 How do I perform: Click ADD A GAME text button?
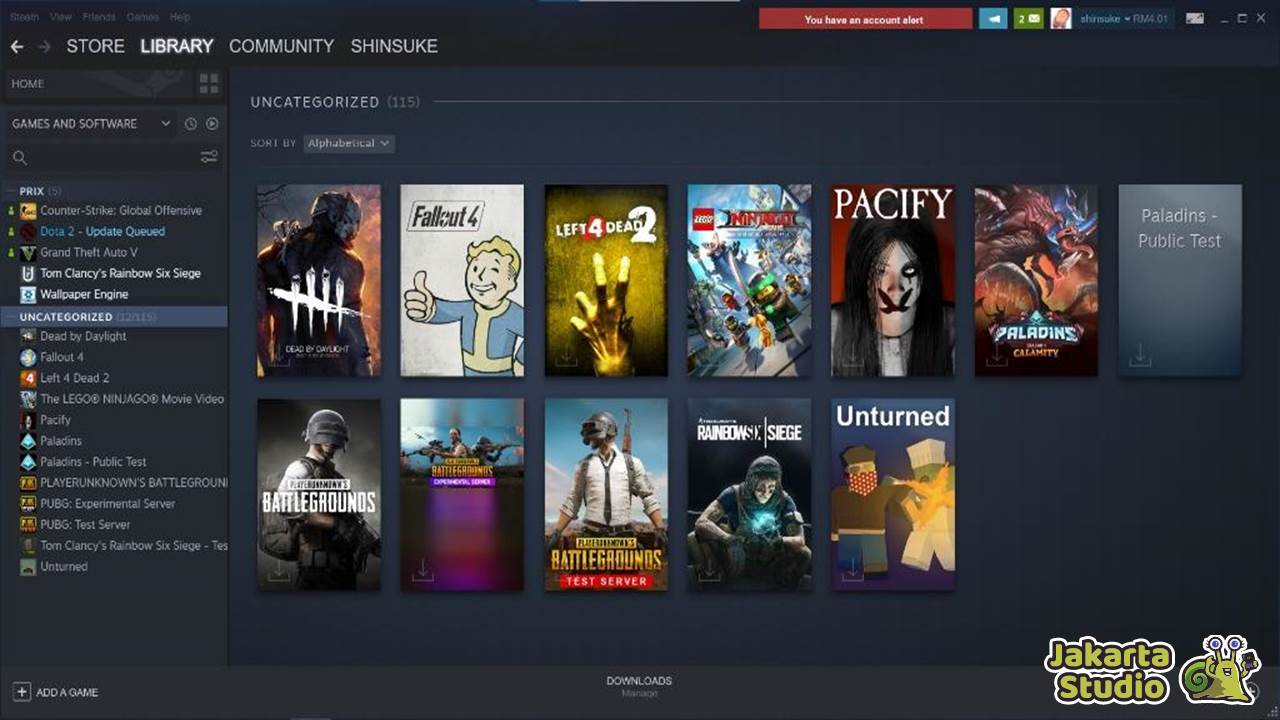(67, 692)
